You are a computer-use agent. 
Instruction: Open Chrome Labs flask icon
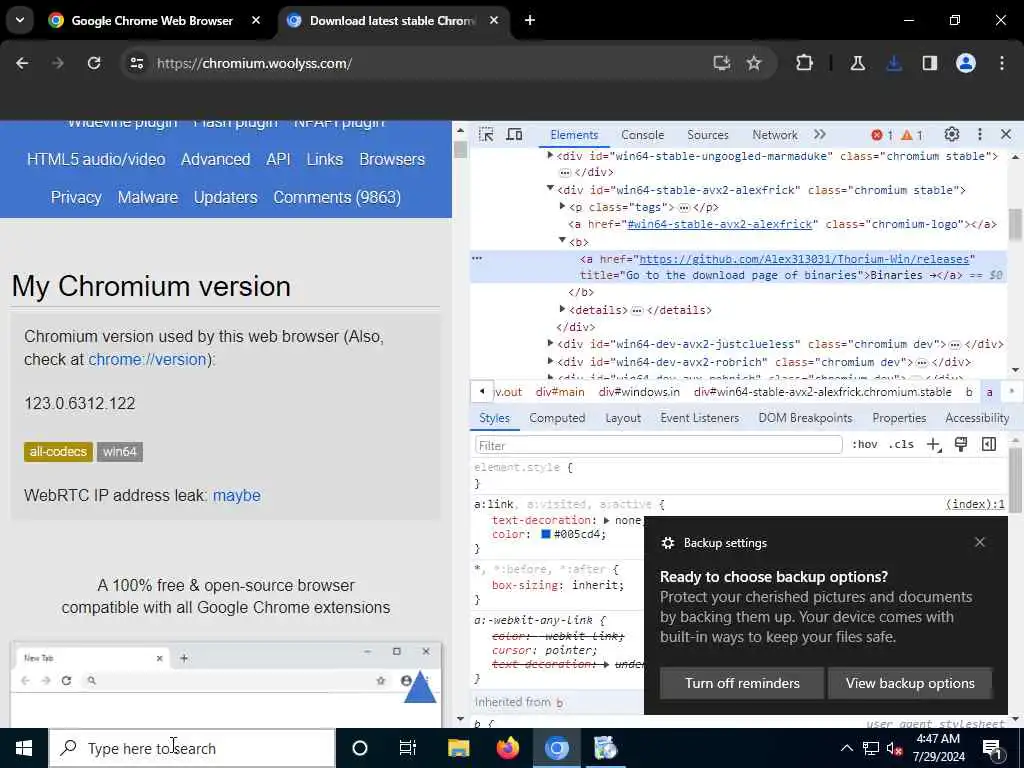point(857,63)
